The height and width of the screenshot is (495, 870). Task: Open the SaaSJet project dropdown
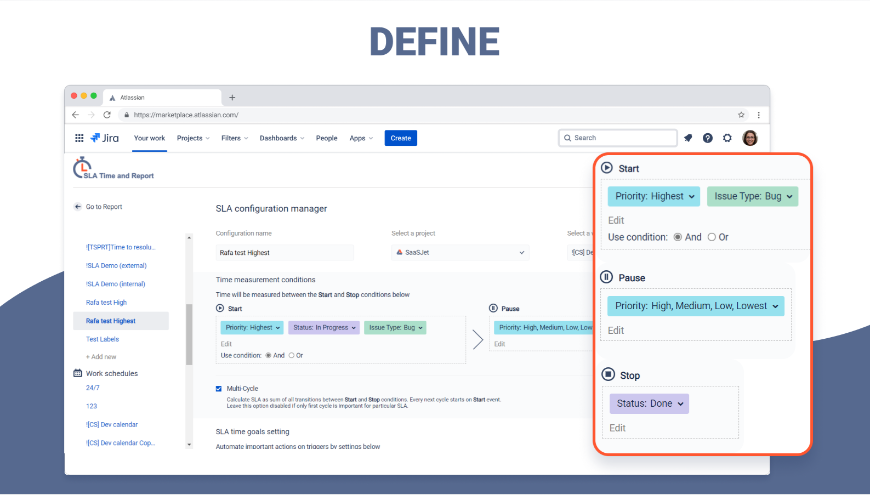(460, 252)
